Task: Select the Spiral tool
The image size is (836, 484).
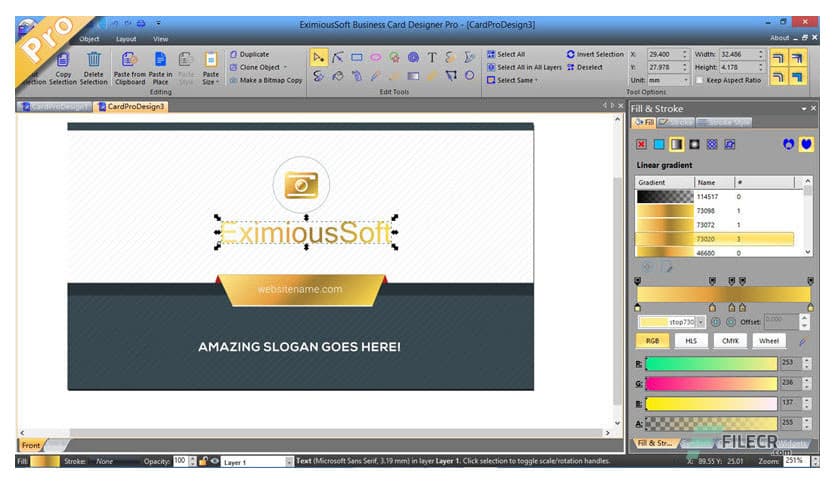Action: [413, 58]
